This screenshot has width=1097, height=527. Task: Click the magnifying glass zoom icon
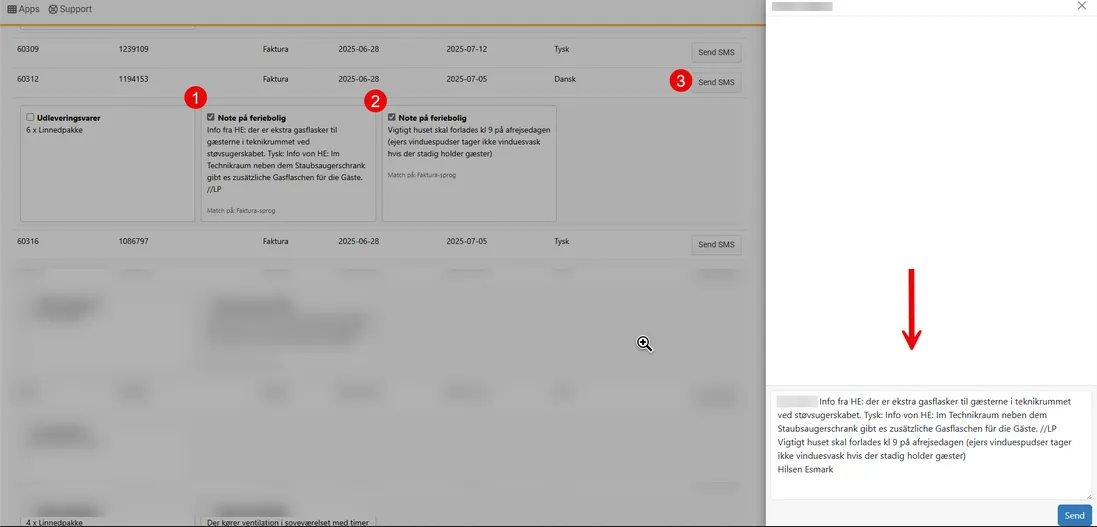(x=645, y=344)
